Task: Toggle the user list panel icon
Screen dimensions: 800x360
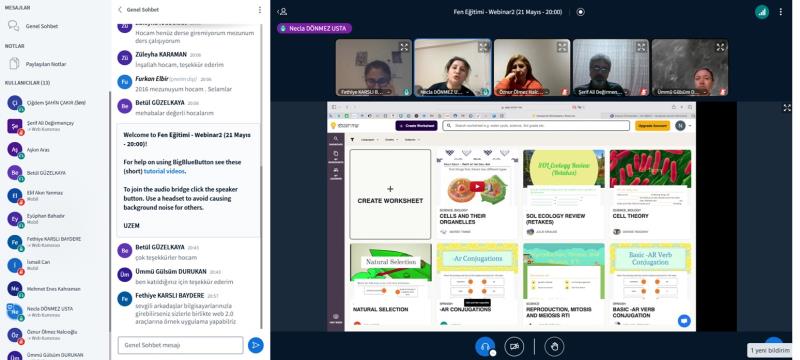Action: 283,12
